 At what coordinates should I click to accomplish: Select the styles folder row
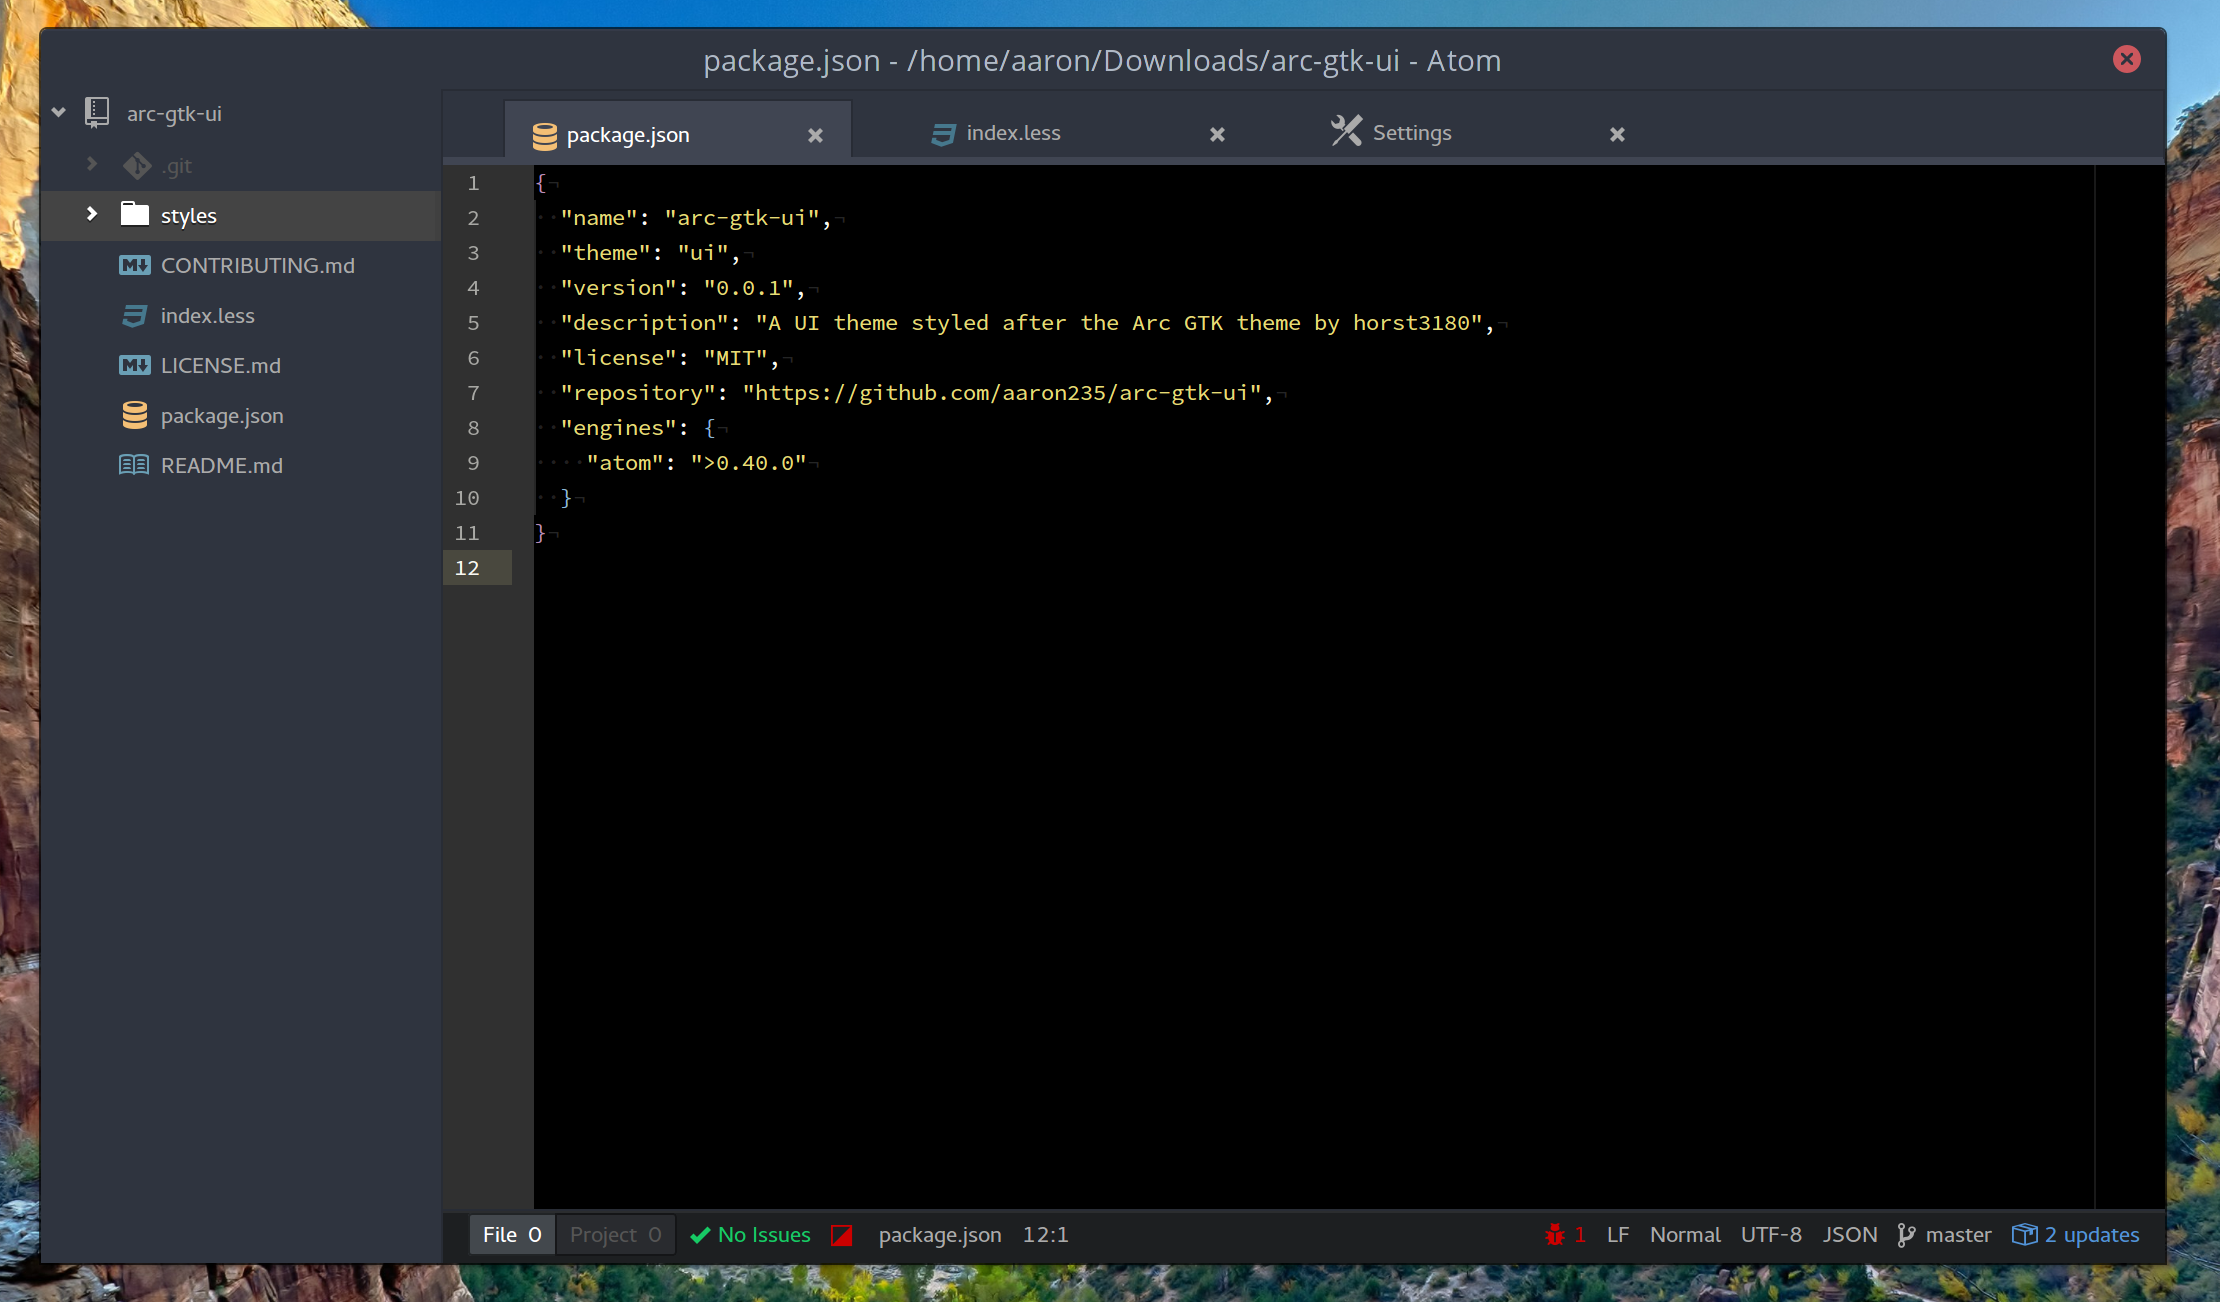click(x=241, y=215)
